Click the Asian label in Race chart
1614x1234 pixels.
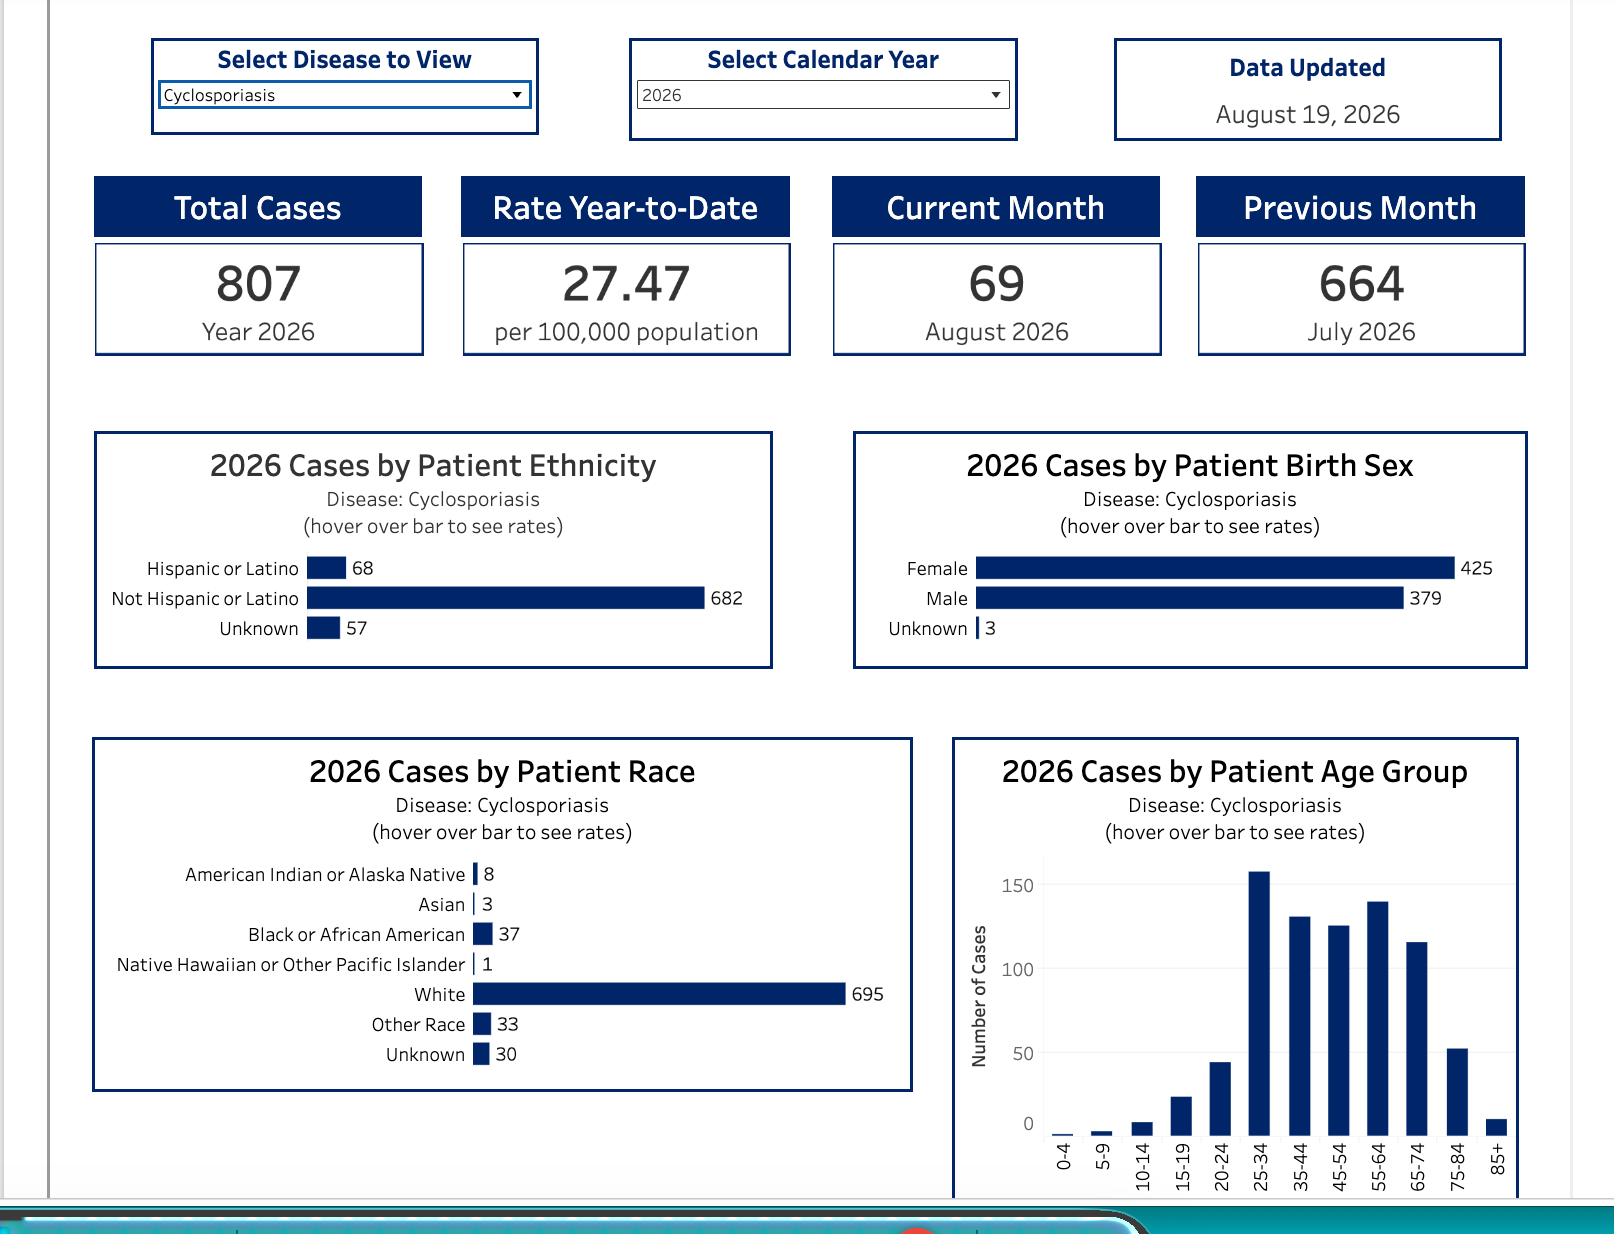point(442,905)
